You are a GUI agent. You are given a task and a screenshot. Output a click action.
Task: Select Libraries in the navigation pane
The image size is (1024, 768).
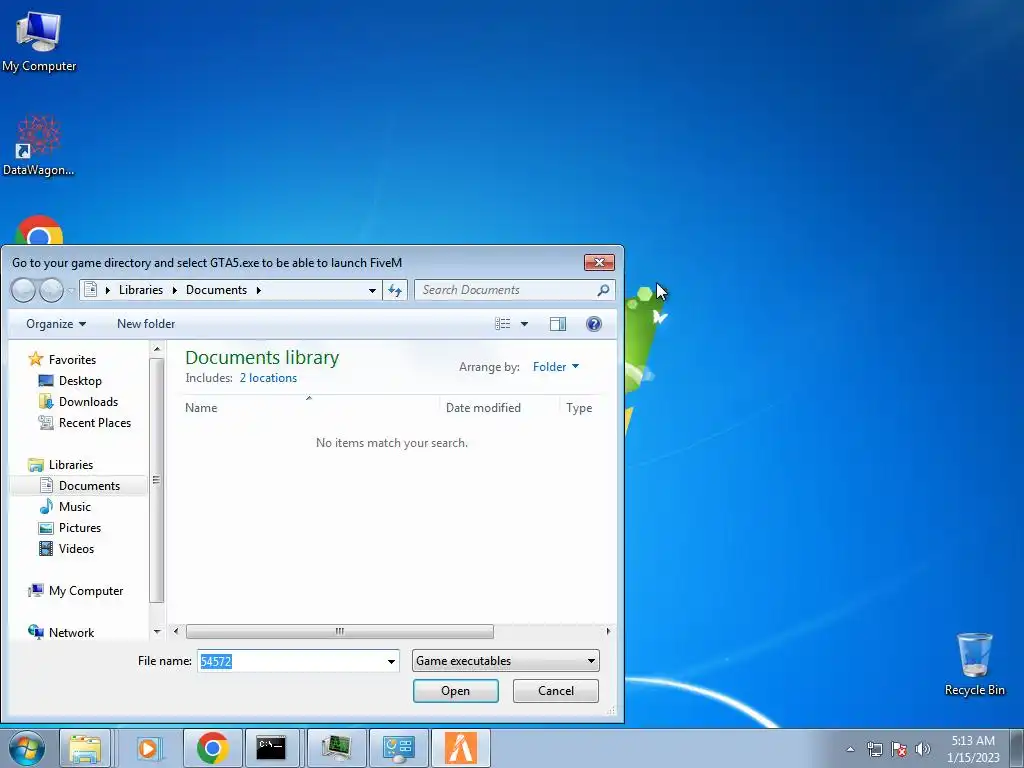71,464
